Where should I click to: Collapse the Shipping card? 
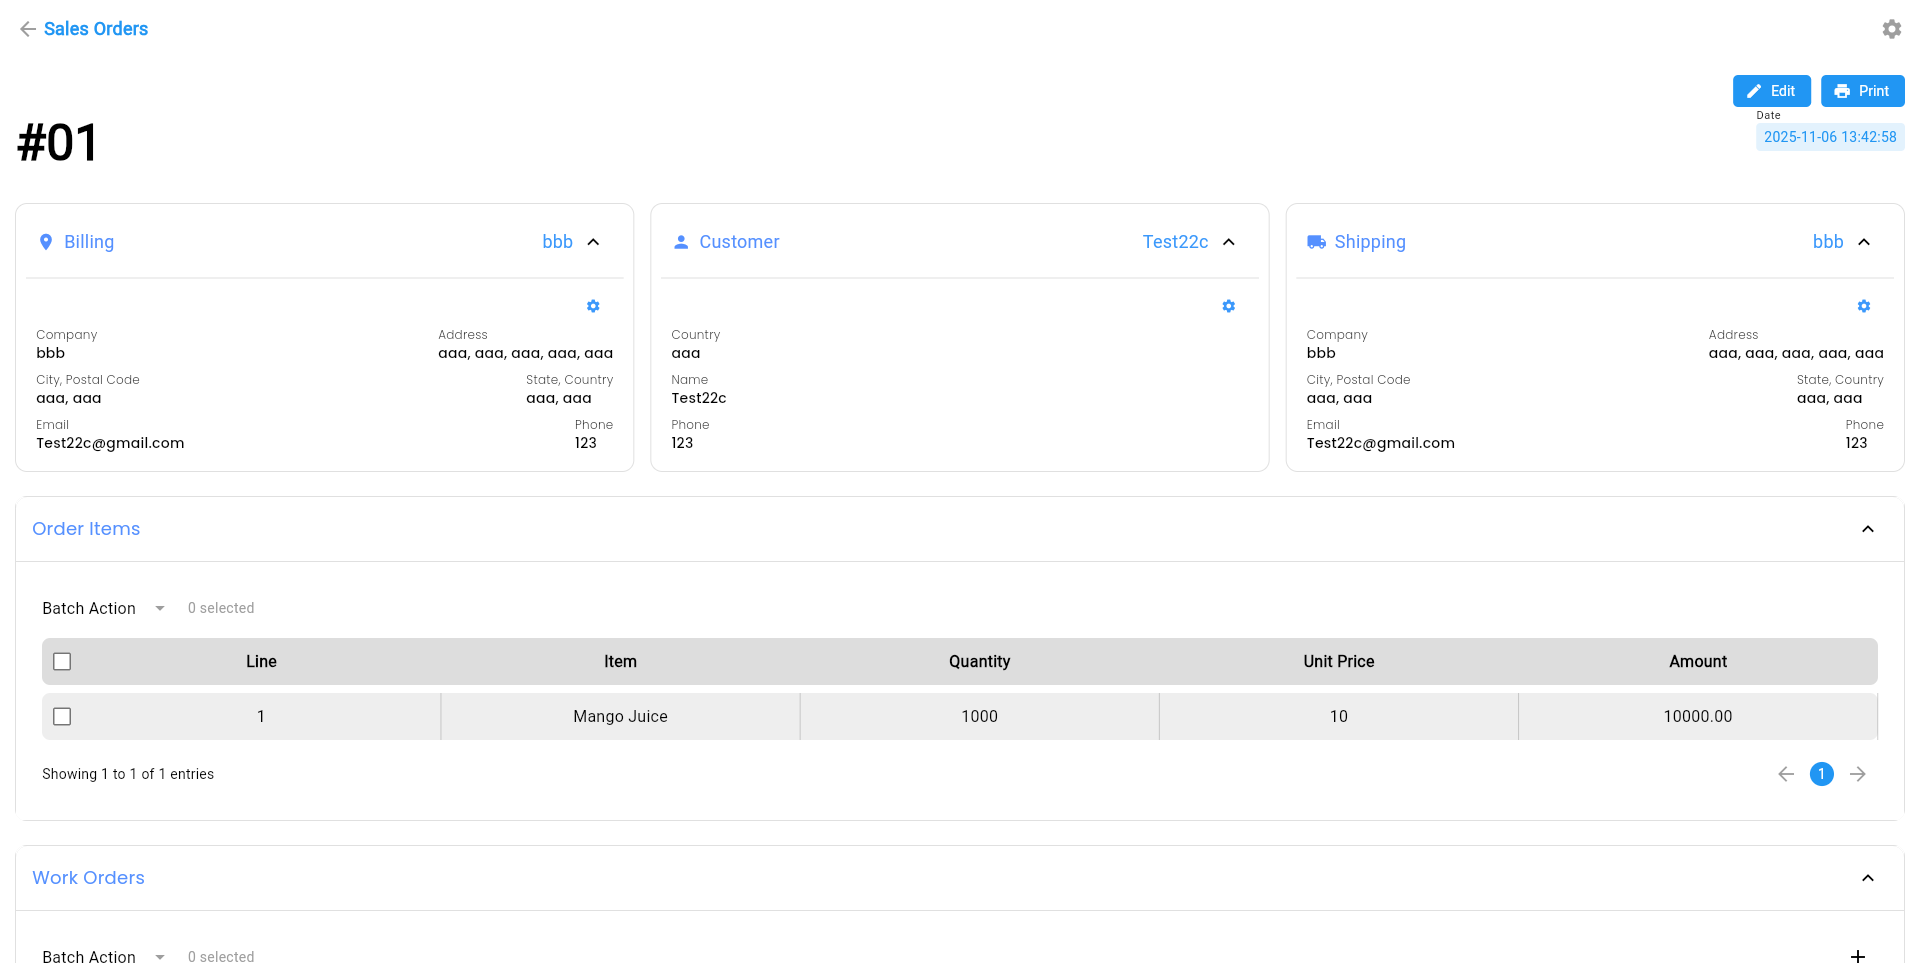coord(1863,242)
